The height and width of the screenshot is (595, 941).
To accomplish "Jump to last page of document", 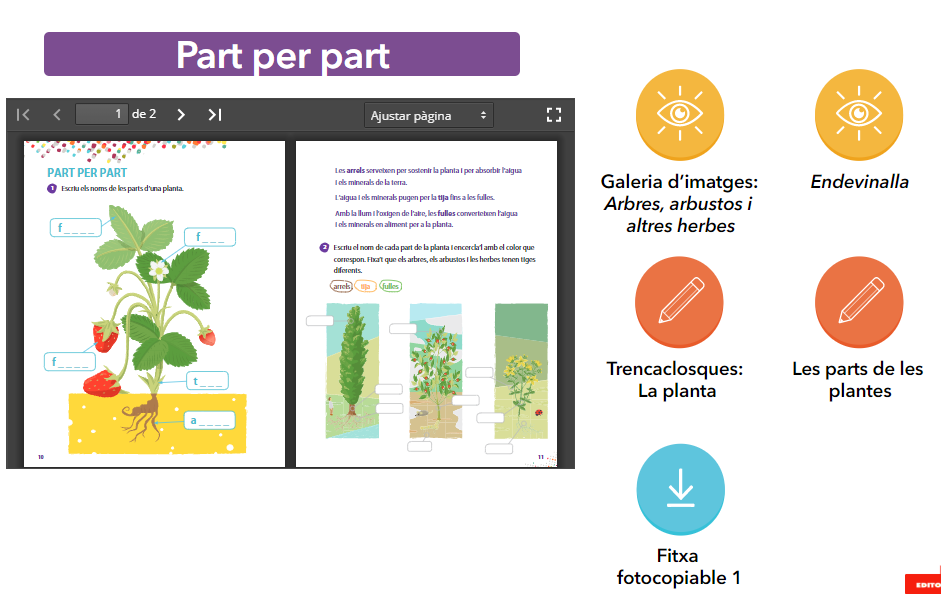I will coord(214,115).
